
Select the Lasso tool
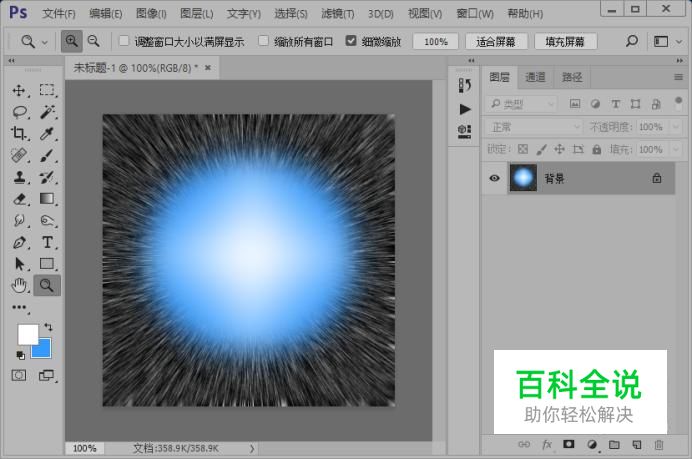(x=19, y=112)
